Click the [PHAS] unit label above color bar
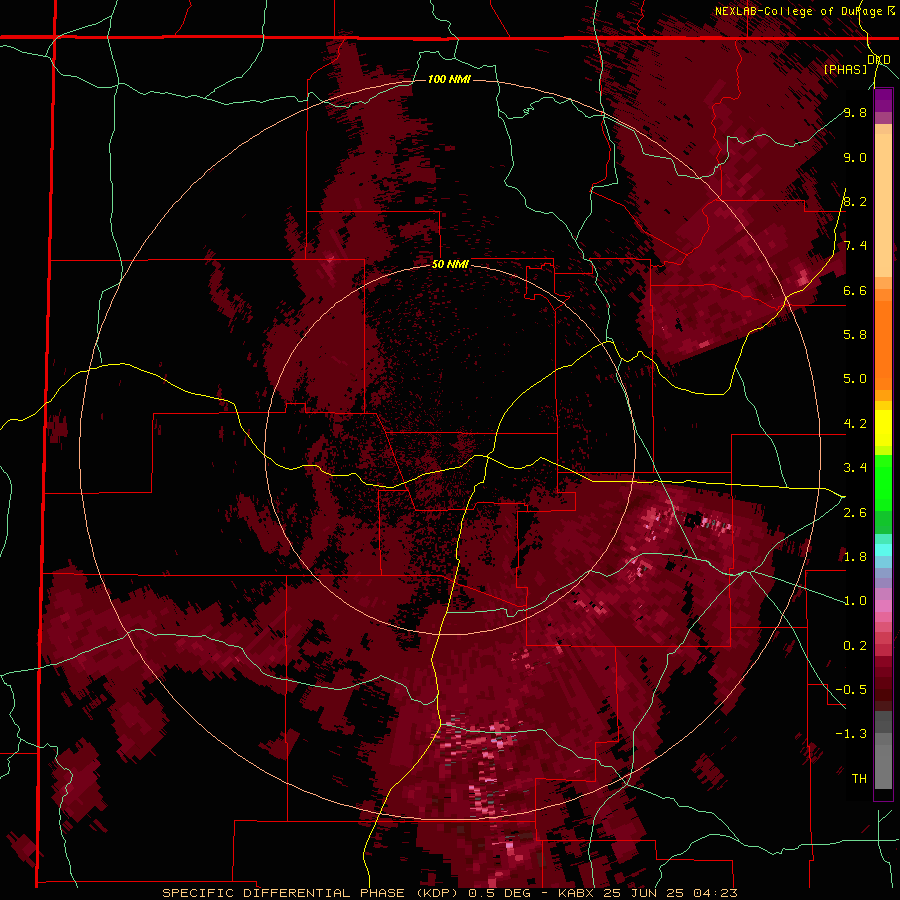The width and height of the screenshot is (900, 900). pos(845,69)
